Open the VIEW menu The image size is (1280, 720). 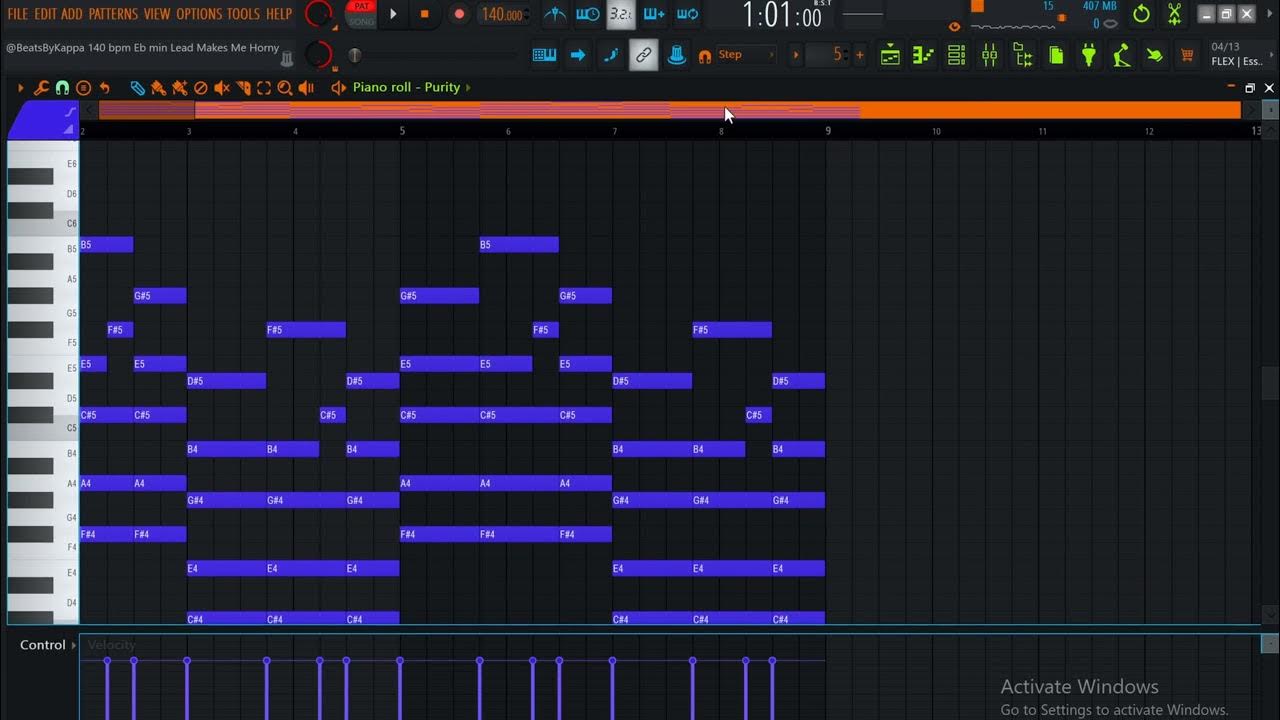tap(157, 14)
